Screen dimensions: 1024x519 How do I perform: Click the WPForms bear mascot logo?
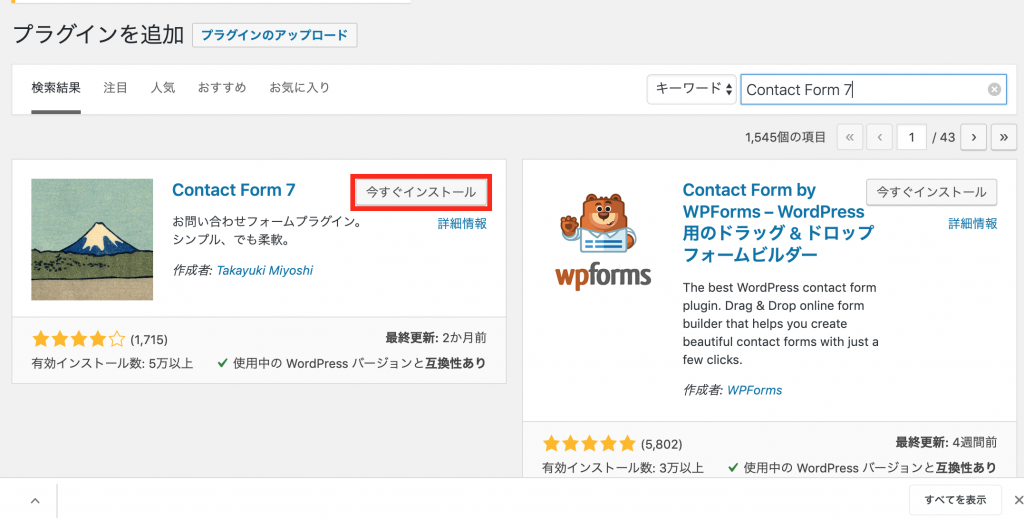603,241
